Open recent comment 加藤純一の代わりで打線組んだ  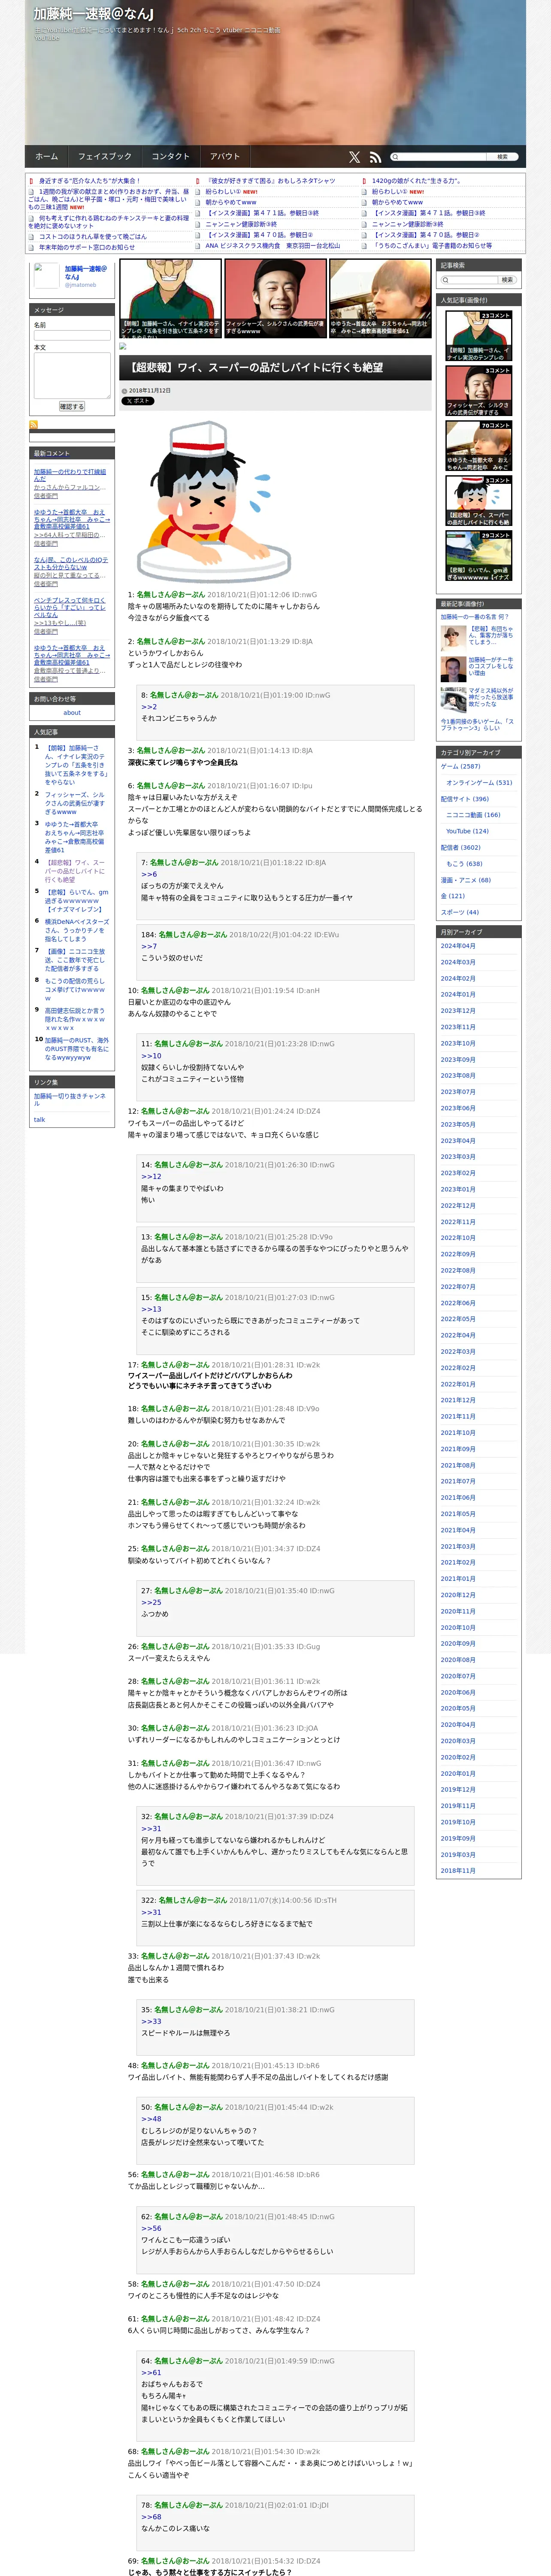coord(69,475)
